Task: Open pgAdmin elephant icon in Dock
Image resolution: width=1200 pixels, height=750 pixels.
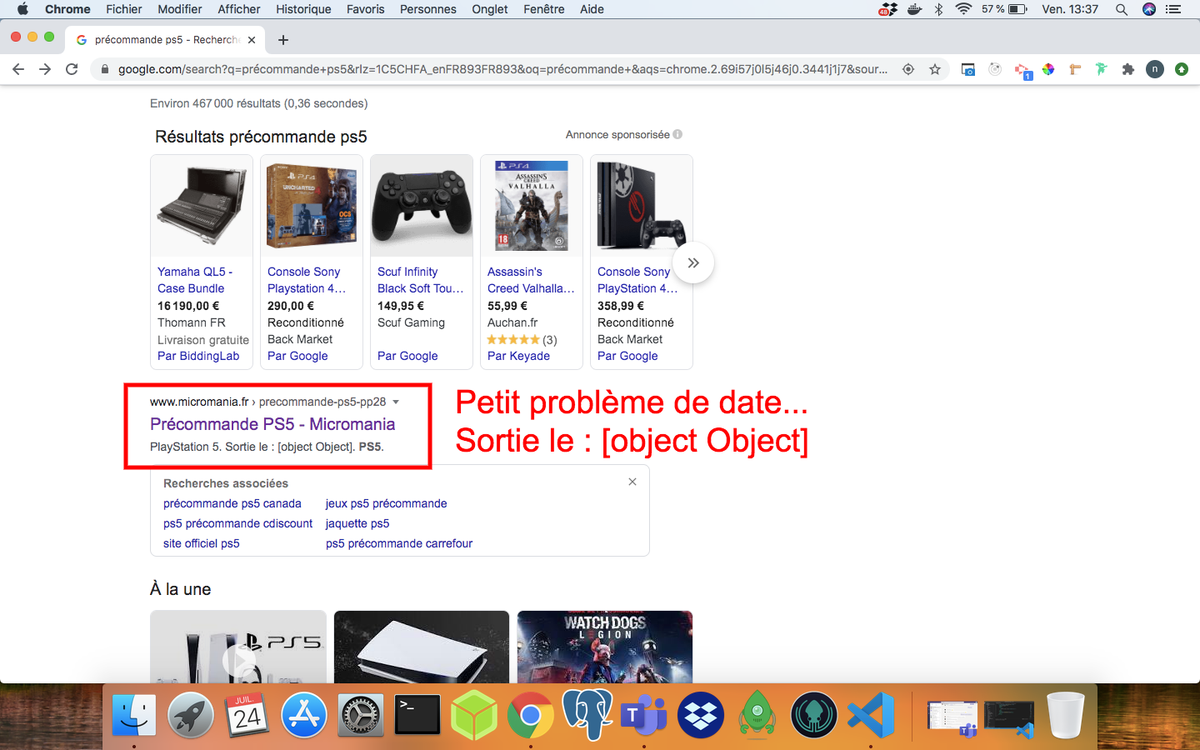Action: [x=588, y=714]
